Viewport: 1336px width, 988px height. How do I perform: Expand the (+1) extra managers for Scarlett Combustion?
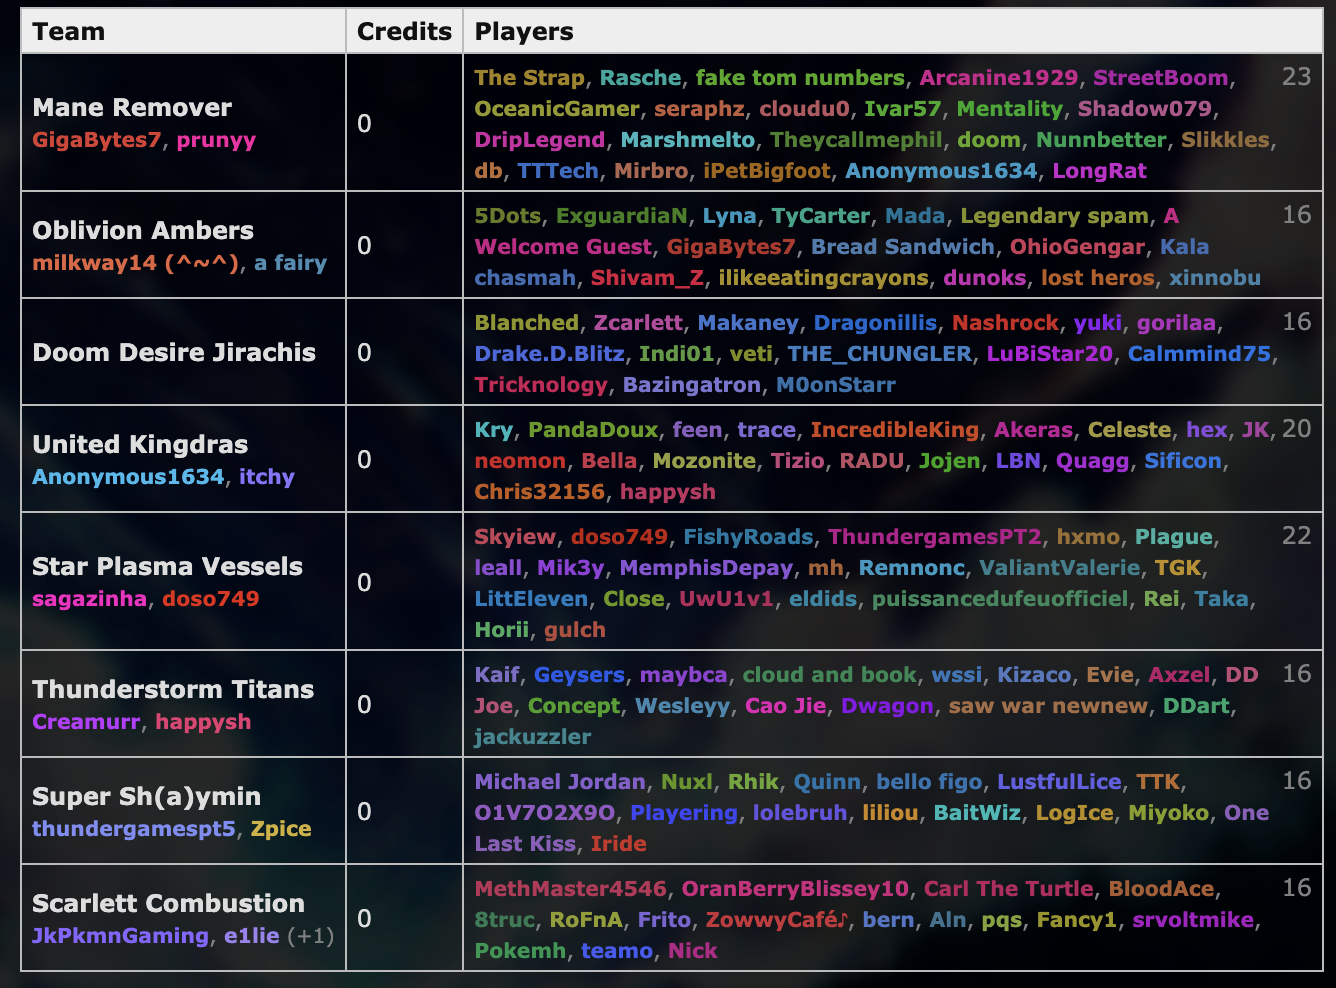[x=310, y=936]
